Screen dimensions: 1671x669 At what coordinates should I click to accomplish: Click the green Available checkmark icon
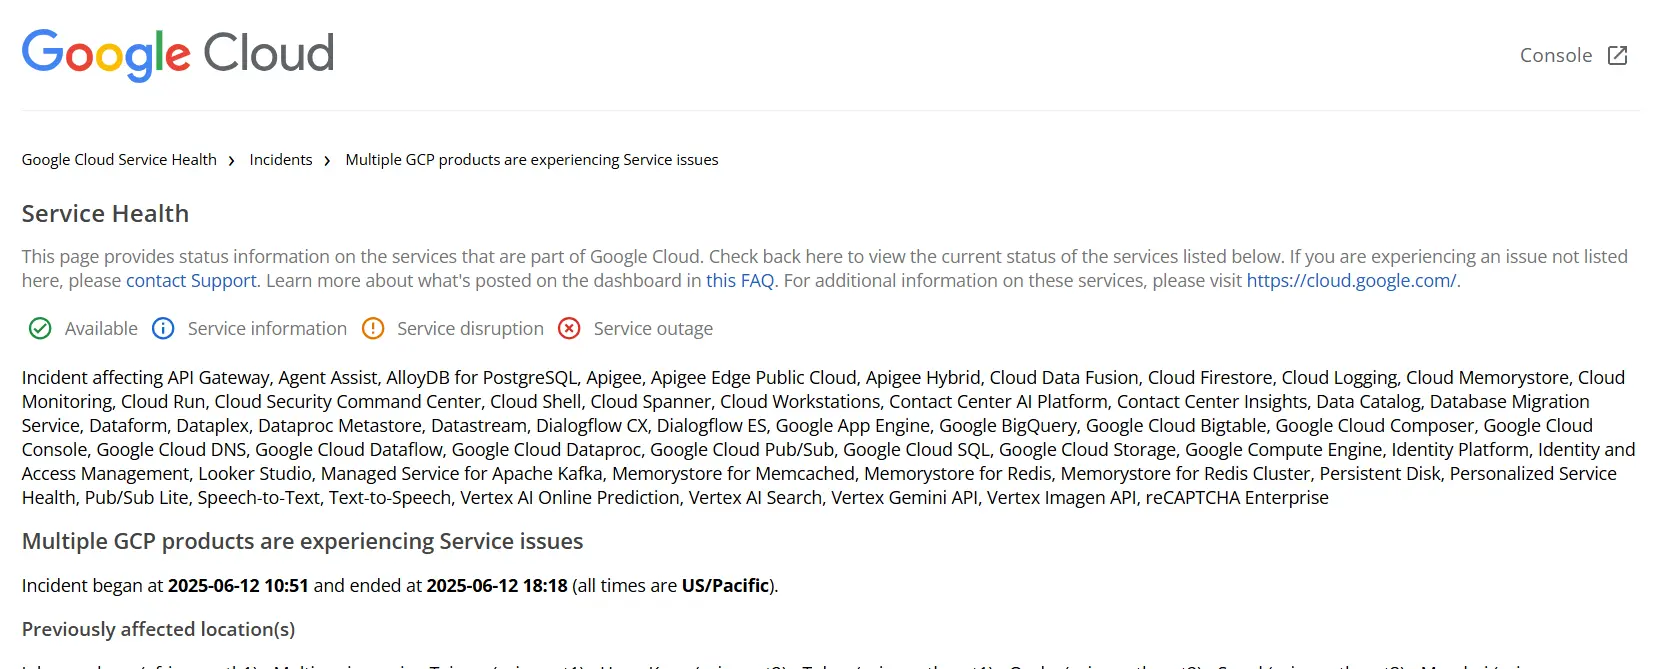tap(40, 329)
